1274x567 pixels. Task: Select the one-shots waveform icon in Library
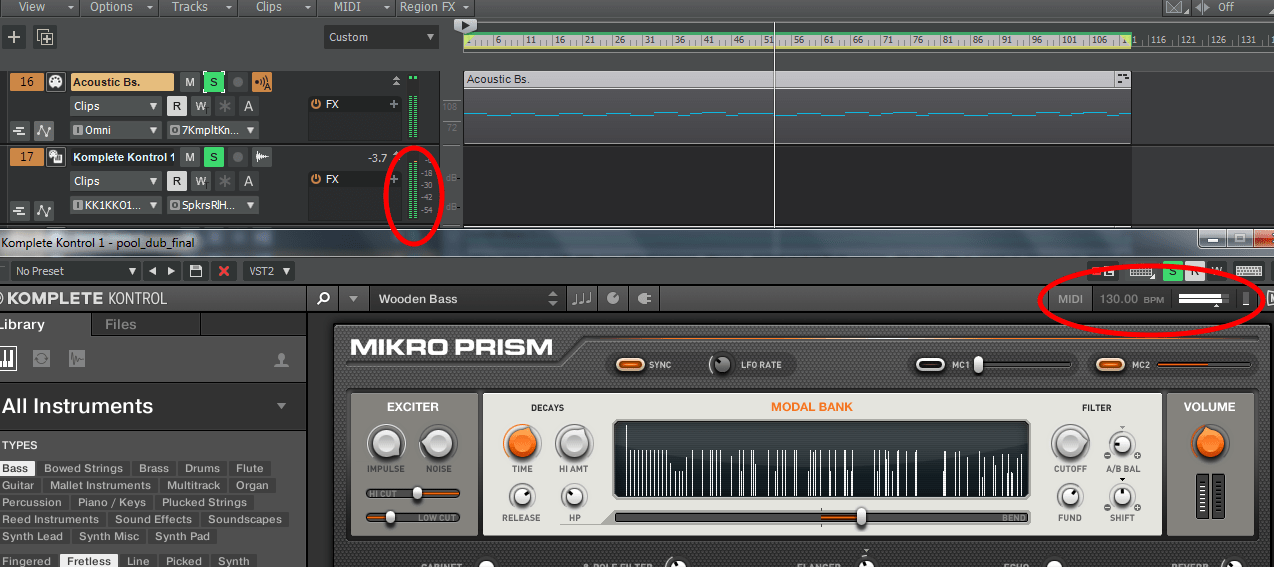click(x=77, y=358)
